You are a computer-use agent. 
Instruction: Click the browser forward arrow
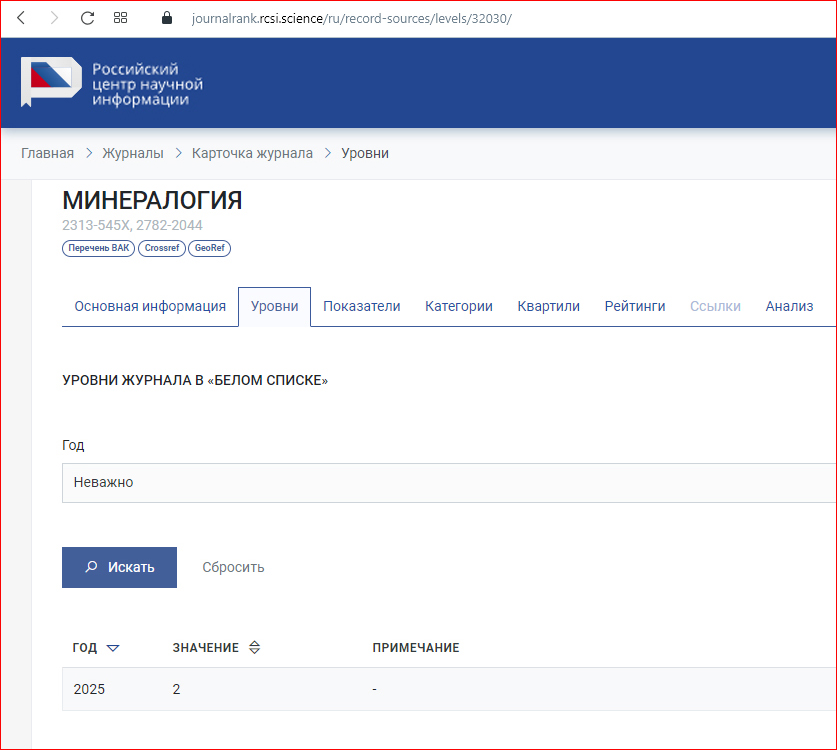54,18
